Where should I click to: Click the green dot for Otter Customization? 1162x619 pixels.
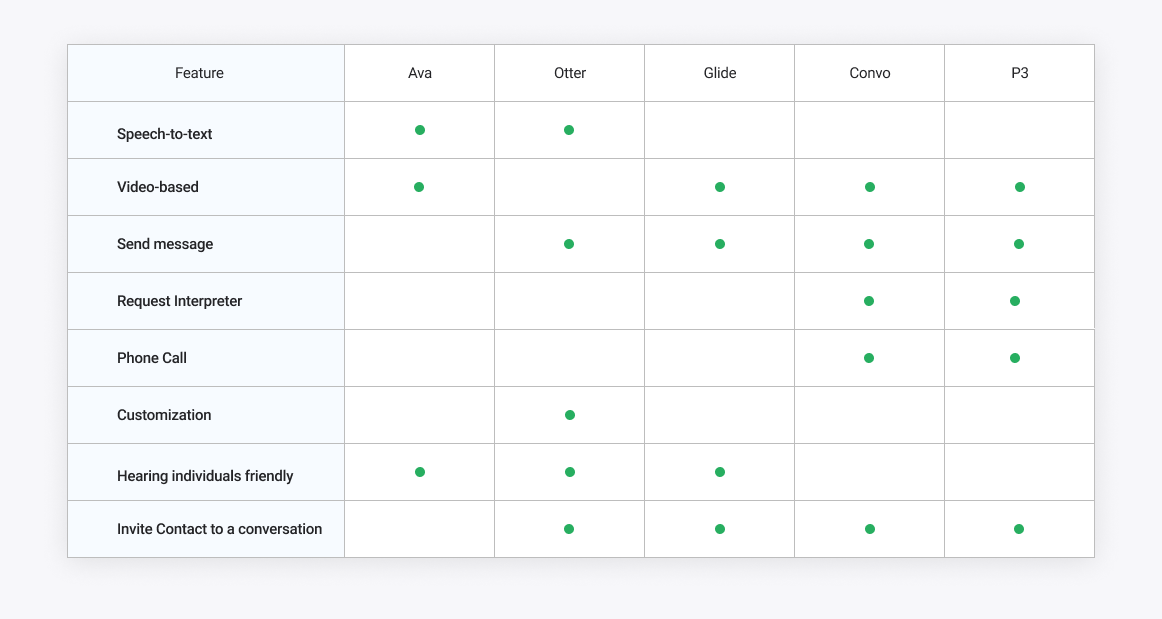570,415
